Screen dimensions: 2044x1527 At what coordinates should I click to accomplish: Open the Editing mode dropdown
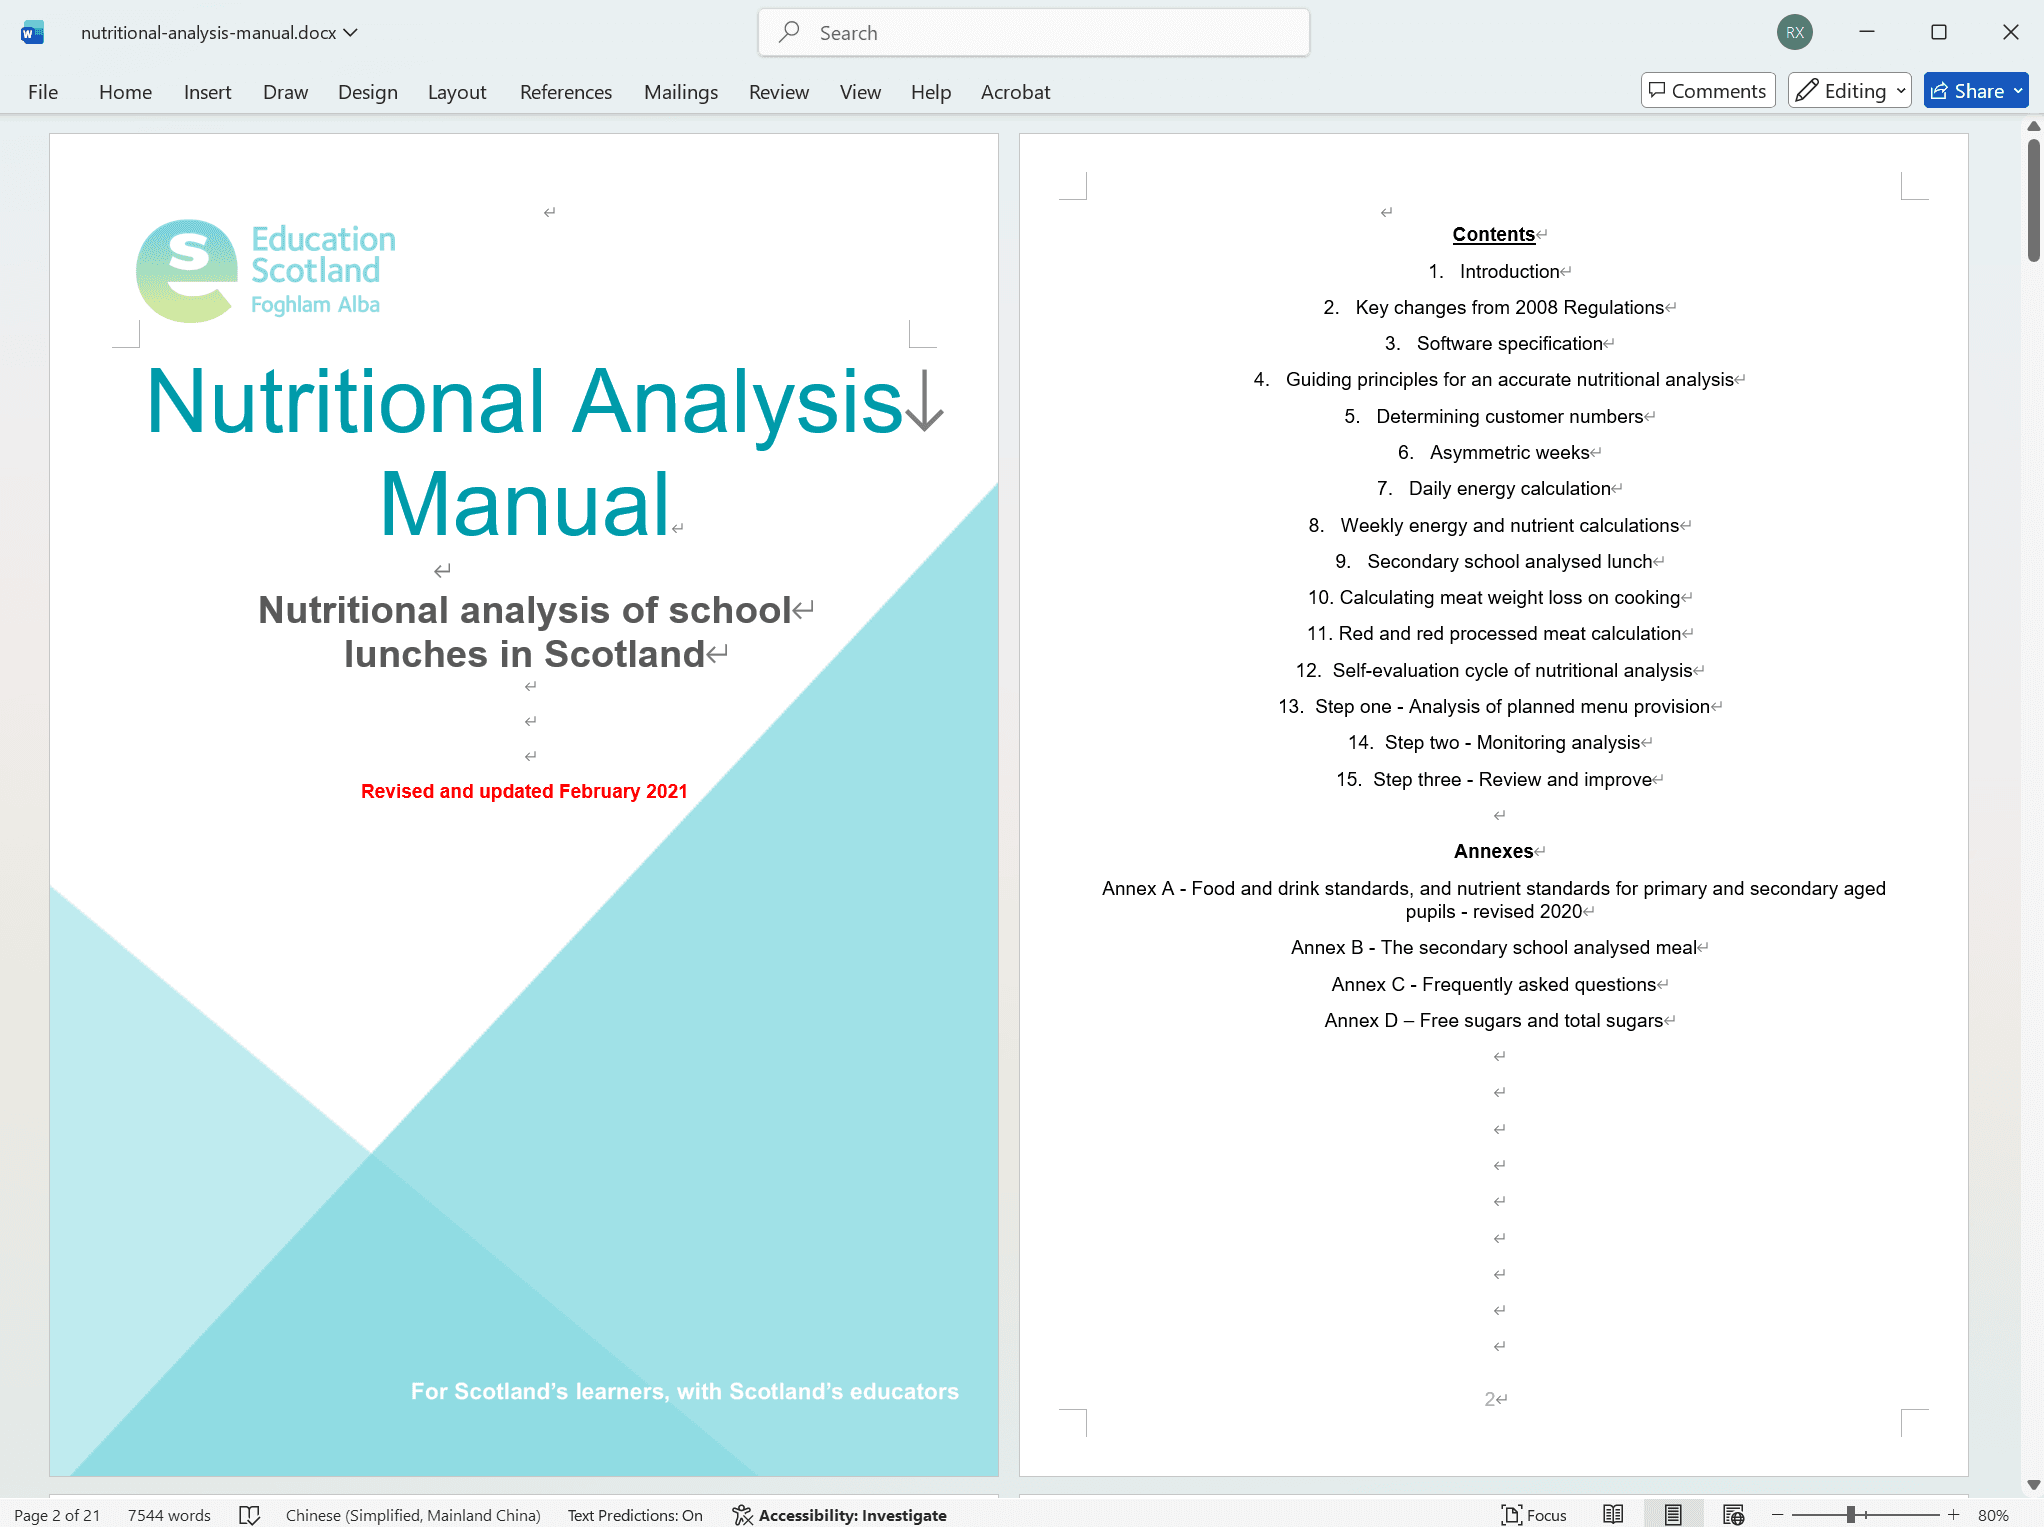pyautogui.click(x=1850, y=91)
